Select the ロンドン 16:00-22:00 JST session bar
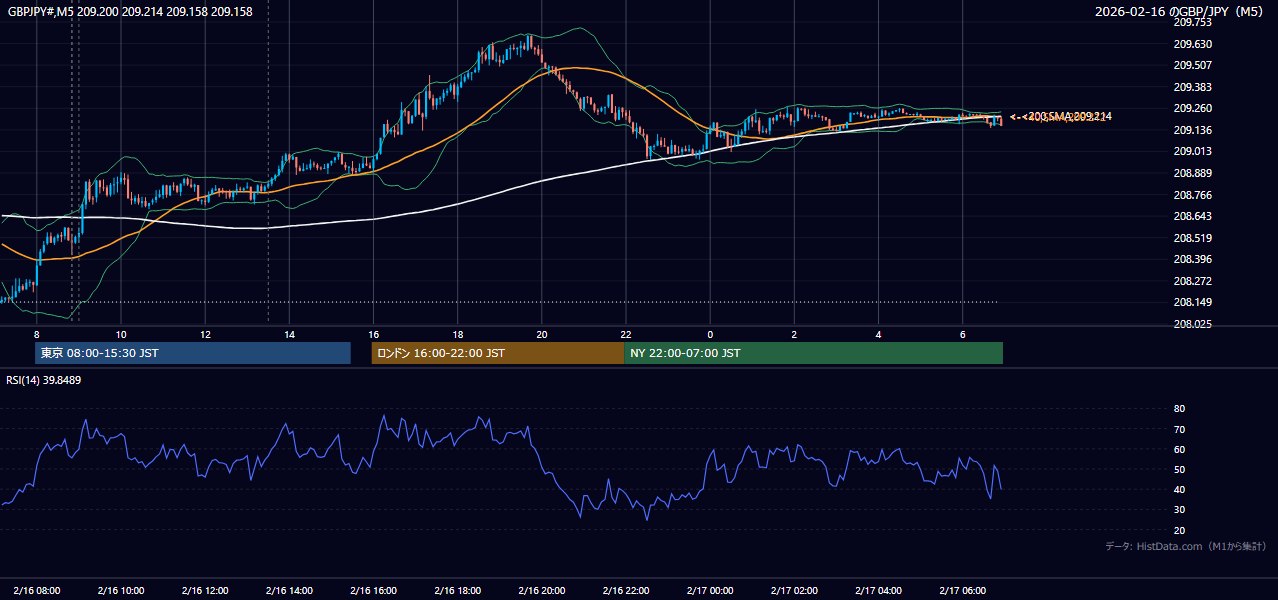 [x=497, y=353]
